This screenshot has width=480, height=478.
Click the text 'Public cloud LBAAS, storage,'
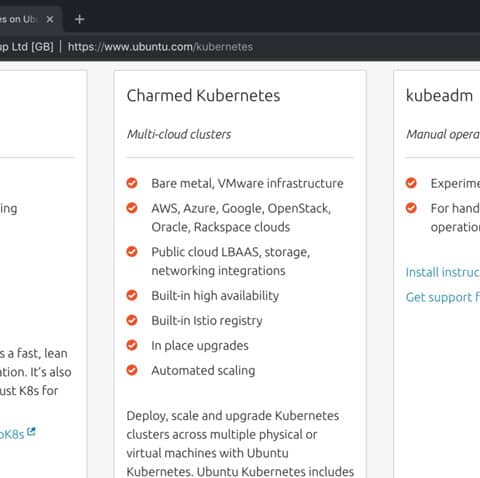pos(231,252)
